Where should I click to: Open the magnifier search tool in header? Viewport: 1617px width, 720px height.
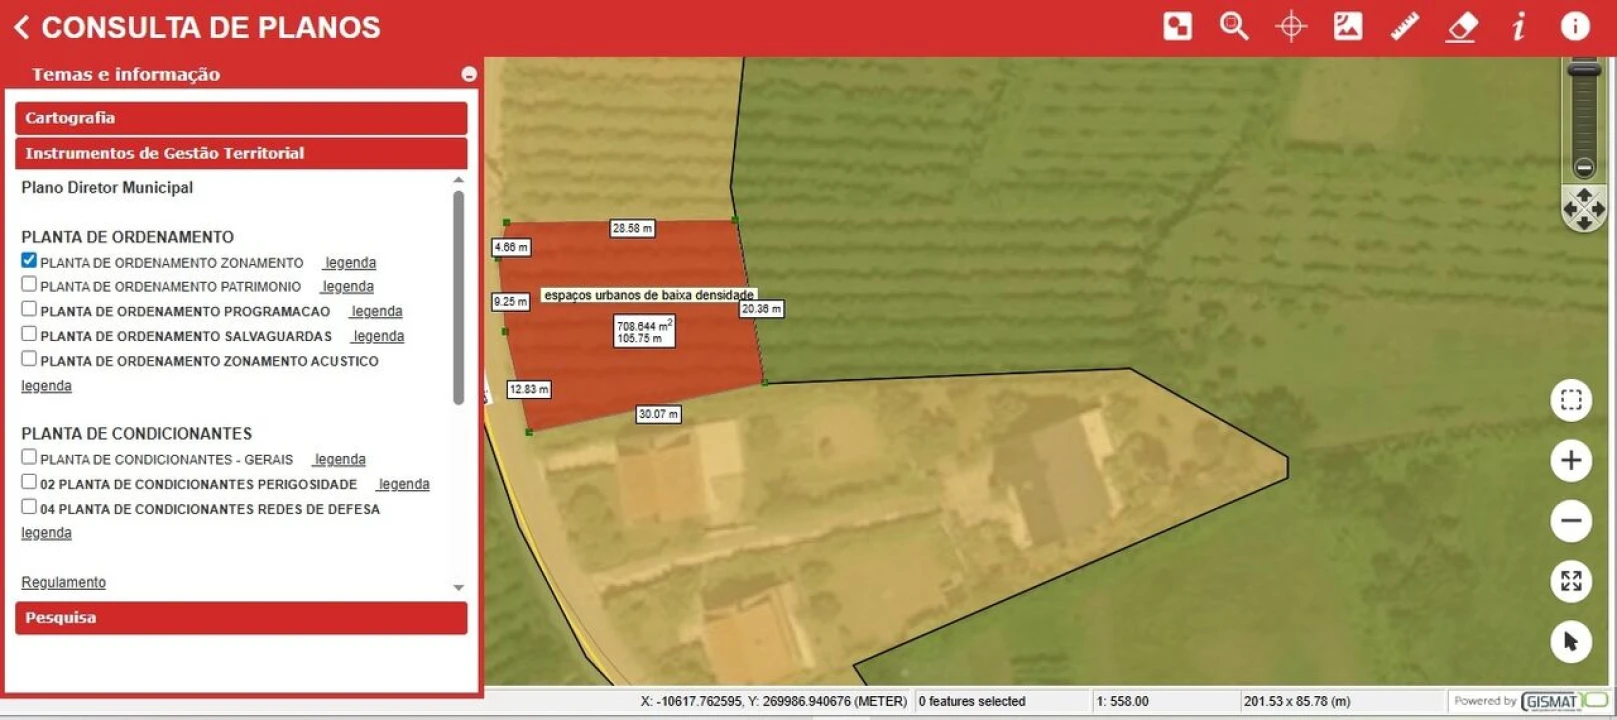tap(1234, 26)
